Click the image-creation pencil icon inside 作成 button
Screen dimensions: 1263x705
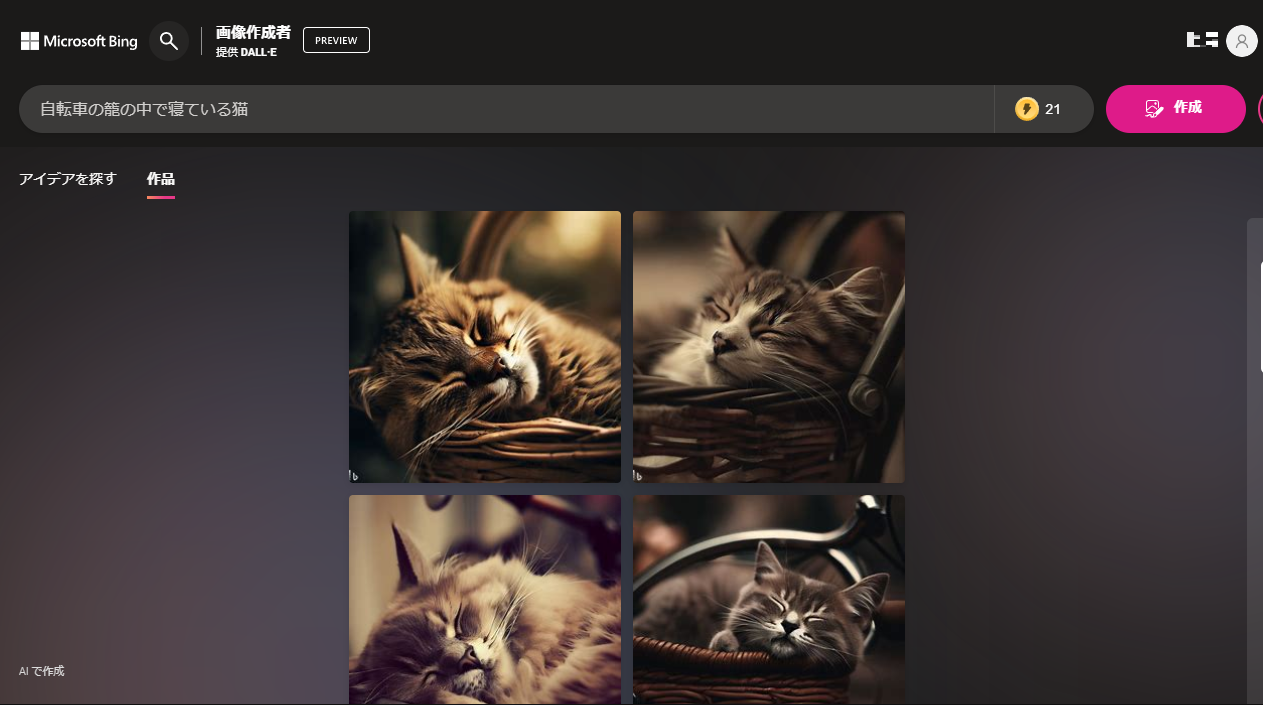coord(1155,108)
